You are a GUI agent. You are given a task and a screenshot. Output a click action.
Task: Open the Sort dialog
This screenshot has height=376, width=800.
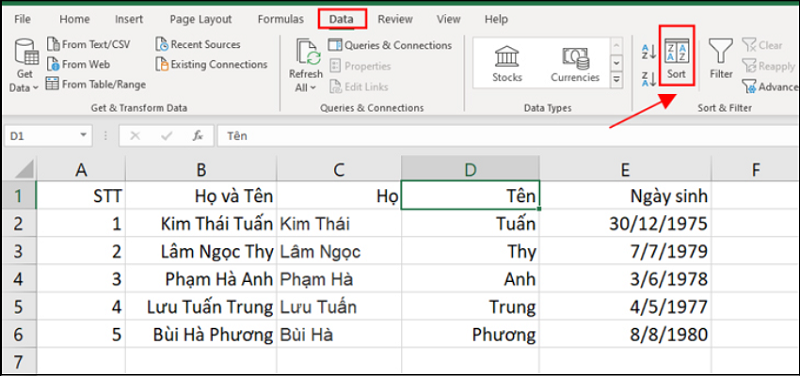(x=677, y=60)
